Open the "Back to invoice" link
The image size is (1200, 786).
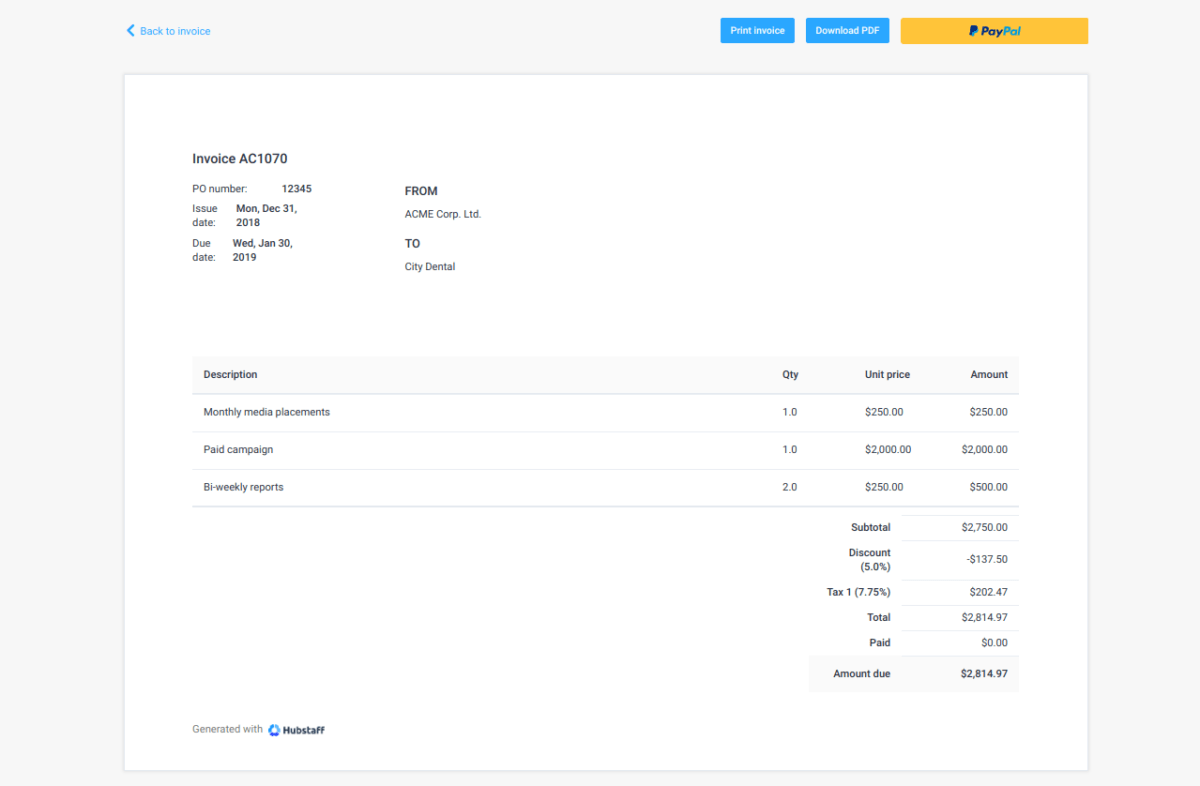[x=174, y=31]
